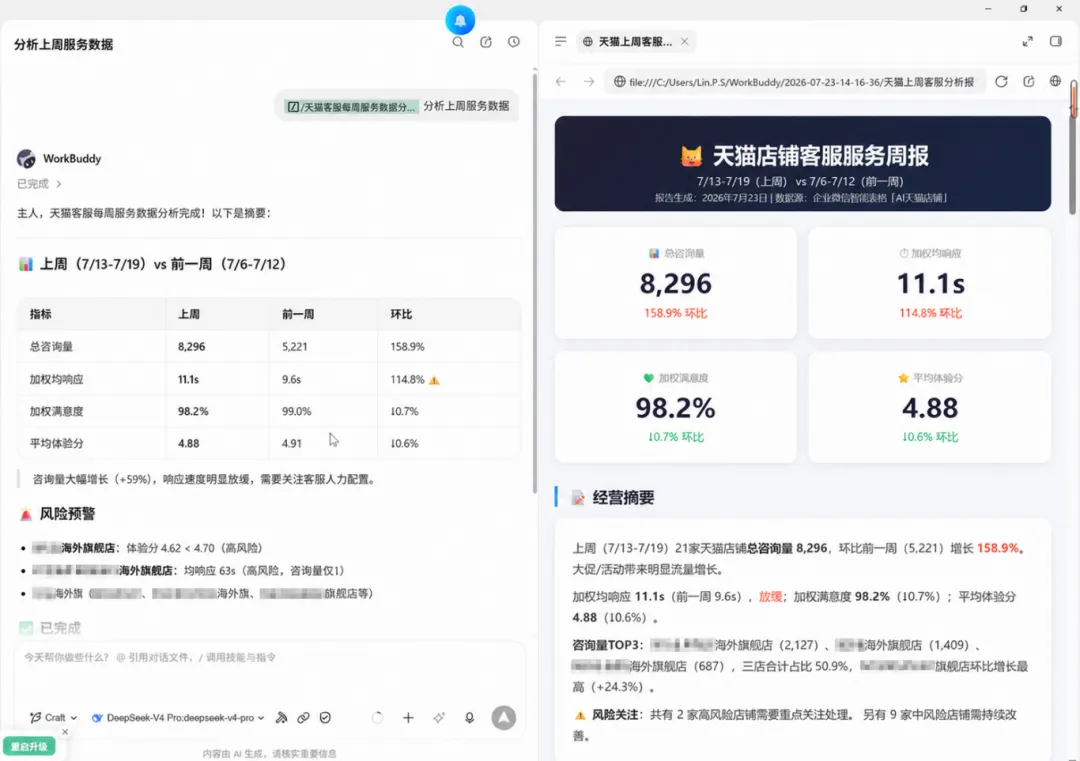Click the 平均体验分 card showing 4.88

click(930, 407)
